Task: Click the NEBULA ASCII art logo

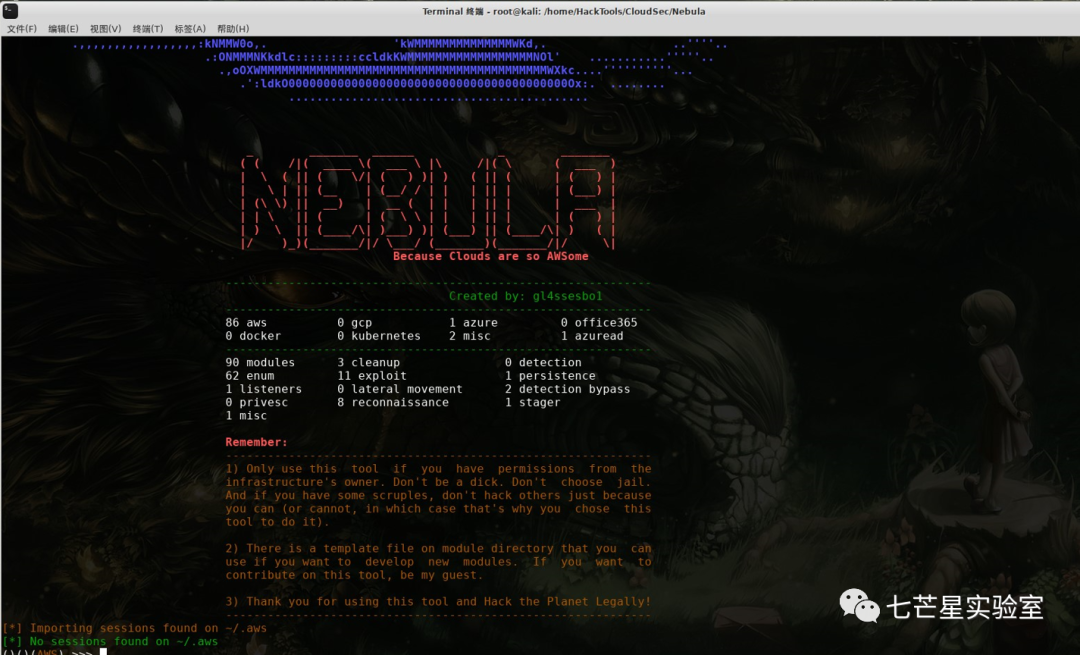Action: [x=428, y=202]
